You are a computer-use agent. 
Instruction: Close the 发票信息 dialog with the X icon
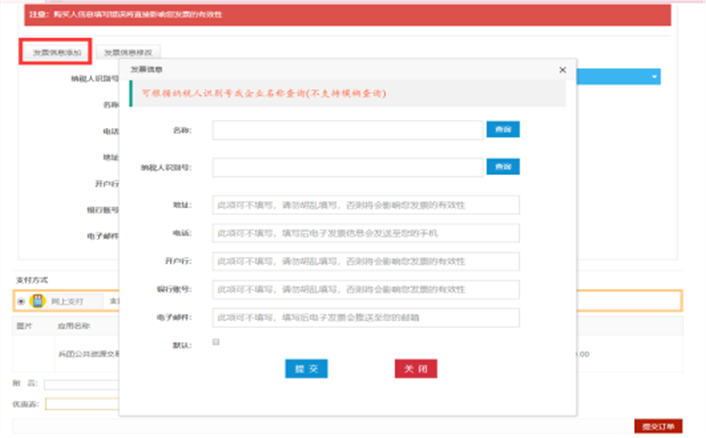(562, 70)
